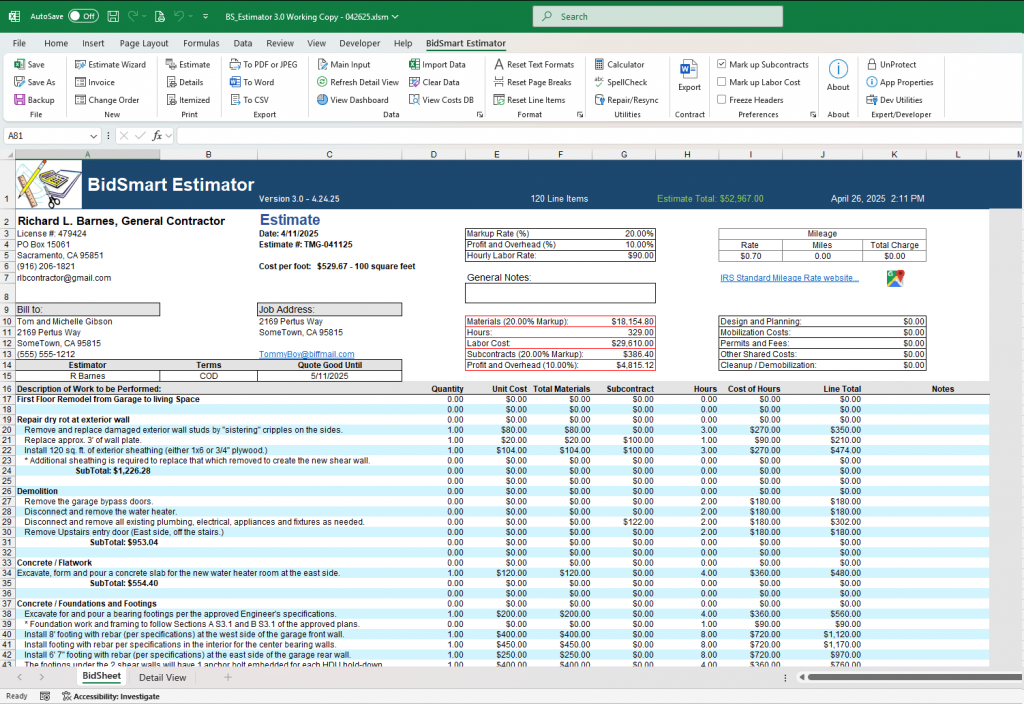Switch to the Home tab
Screen dimensions: 1024x704
pos(56,43)
